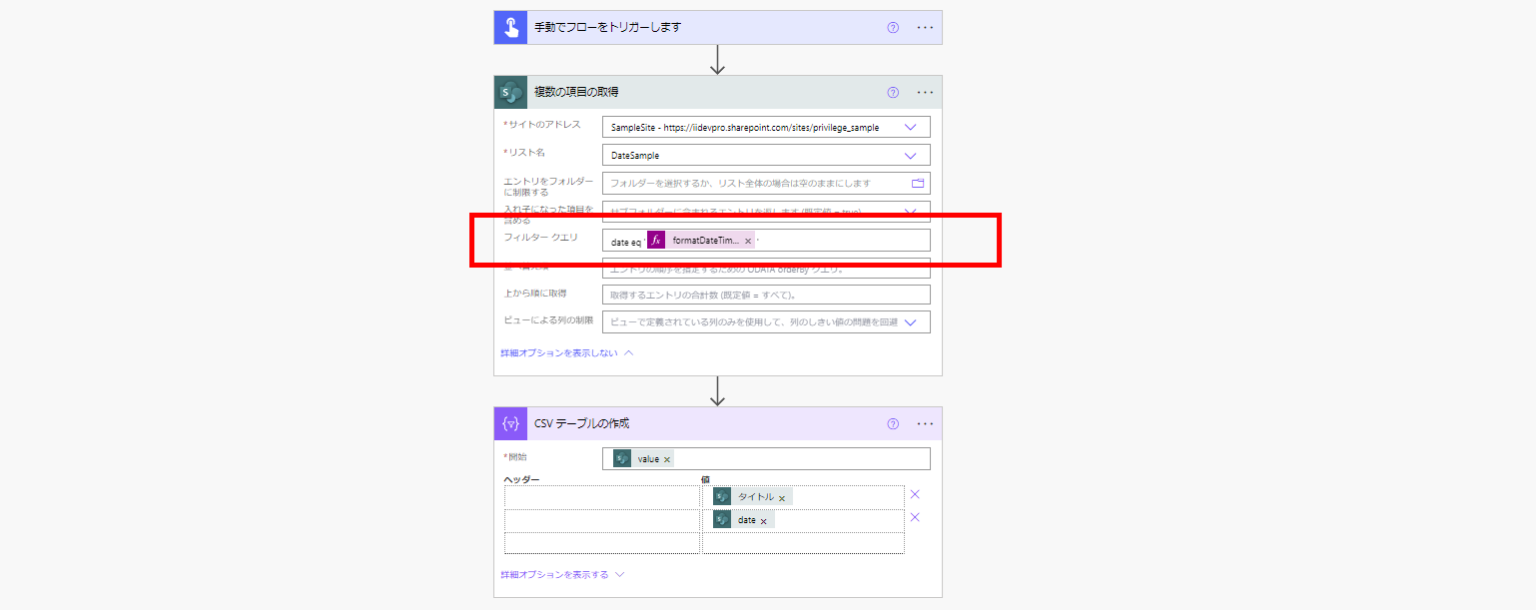Click the Data Operations {v} icon on CSV card

click(510, 423)
